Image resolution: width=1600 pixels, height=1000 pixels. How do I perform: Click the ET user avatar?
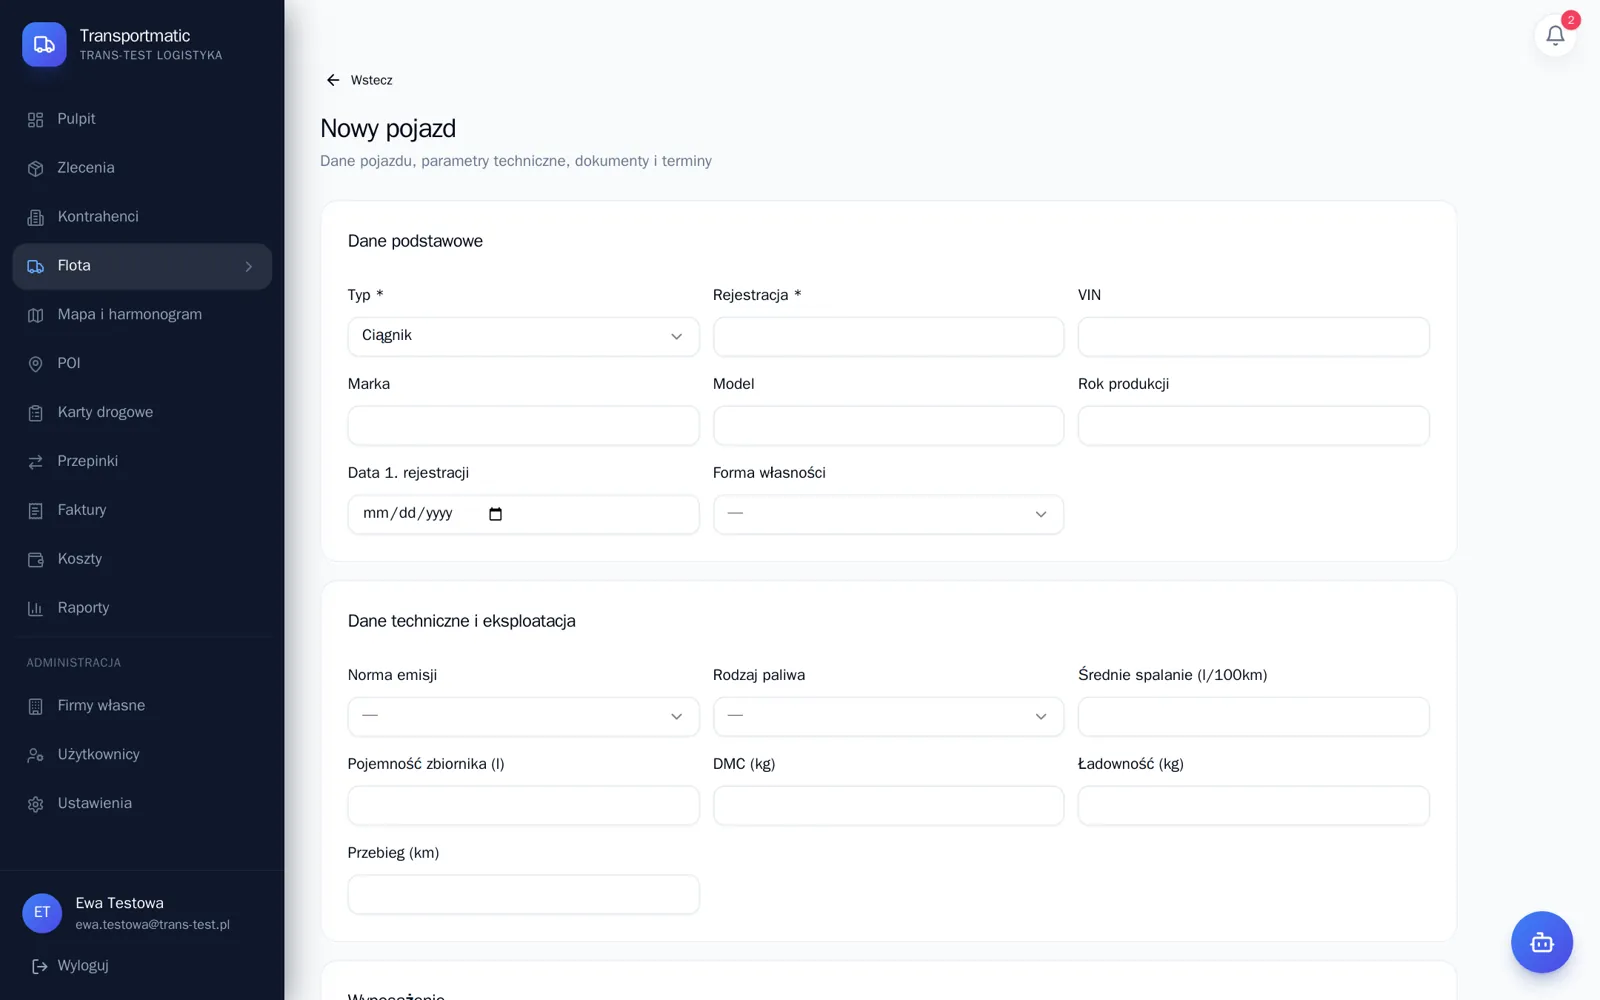(x=42, y=913)
